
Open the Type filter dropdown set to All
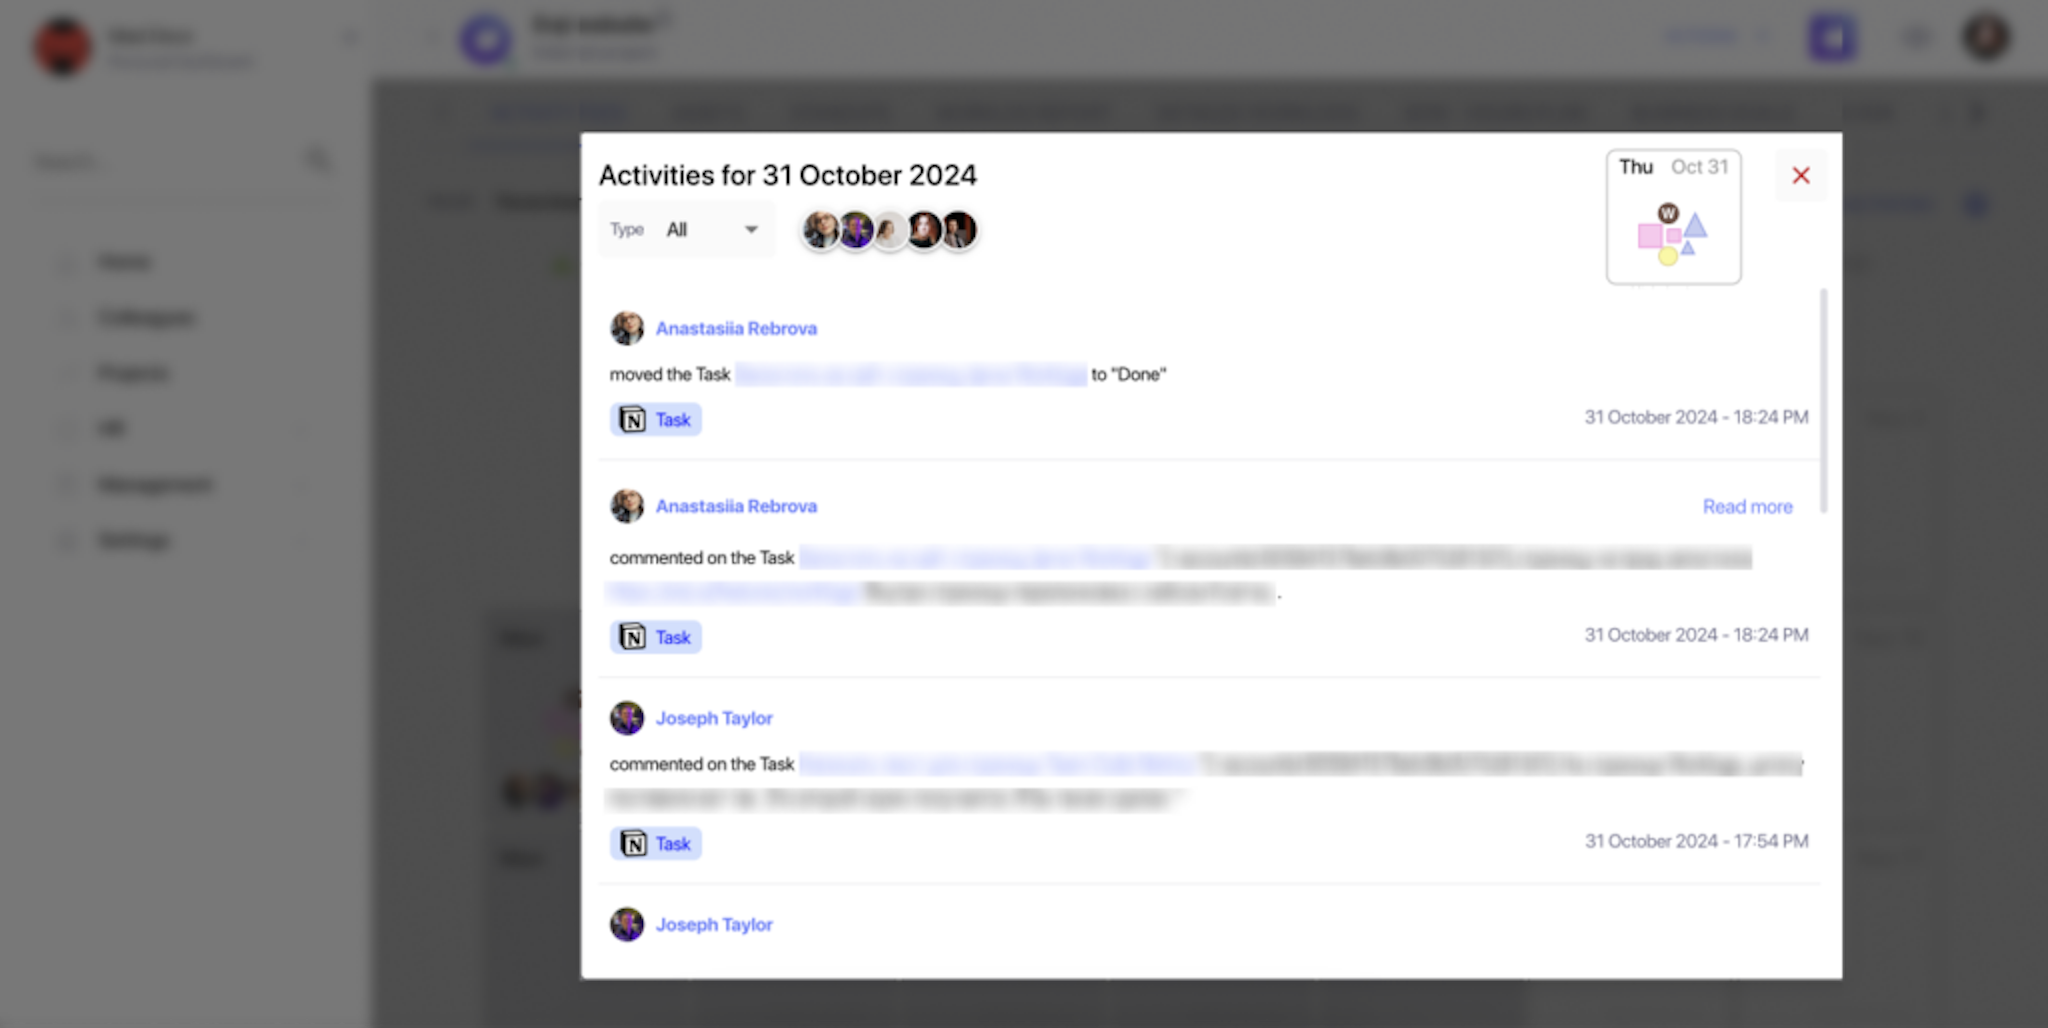(x=686, y=230)
